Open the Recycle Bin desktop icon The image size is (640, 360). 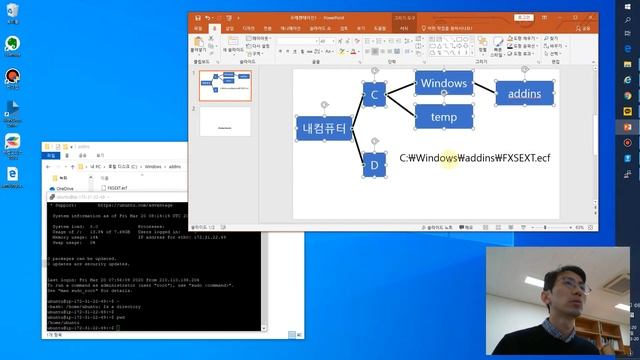(x=13, y=13)
